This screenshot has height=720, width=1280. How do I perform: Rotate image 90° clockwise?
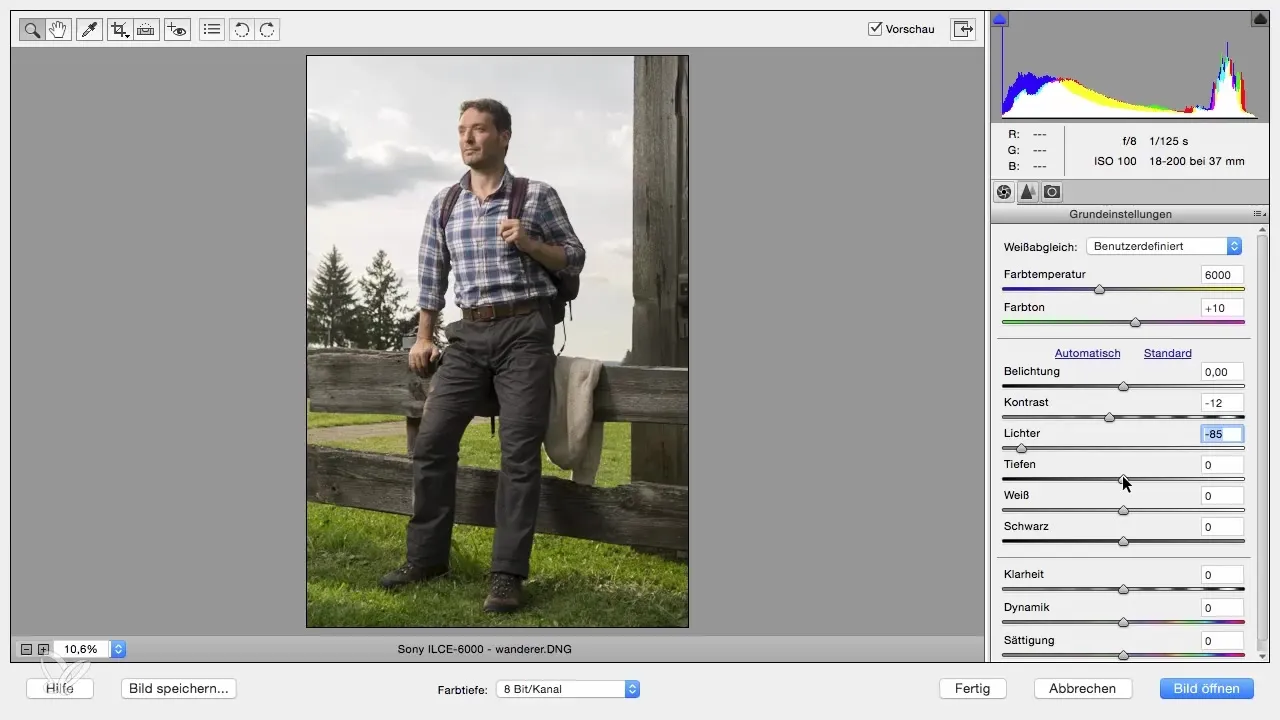pyautogui.click(x=267, y=30)
